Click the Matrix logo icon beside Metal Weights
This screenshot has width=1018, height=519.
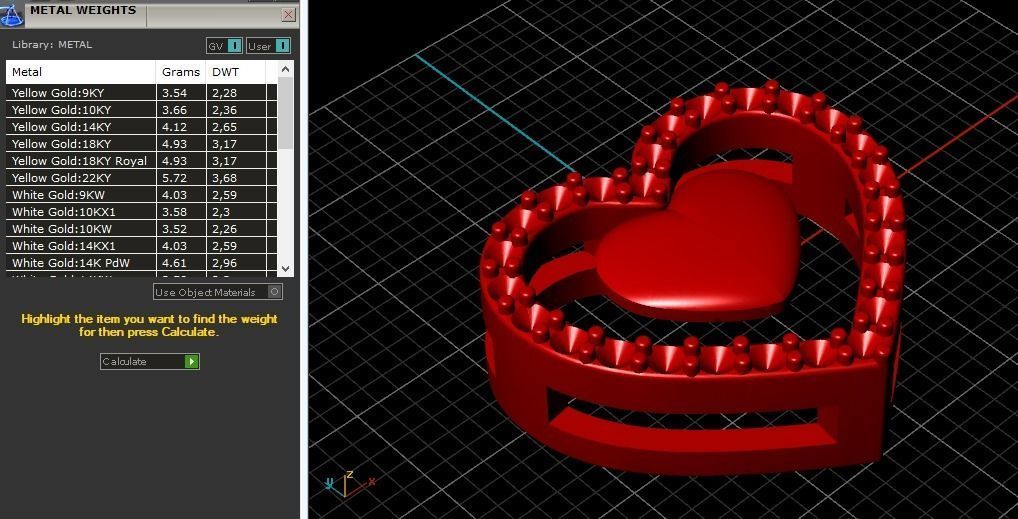pos(11,14)
